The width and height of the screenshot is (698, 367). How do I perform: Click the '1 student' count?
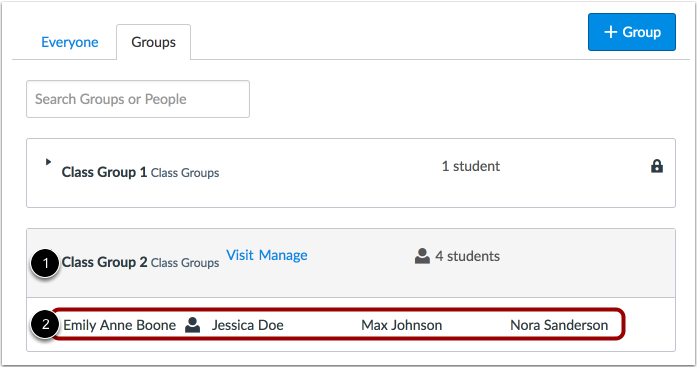(x=471, y=166)
